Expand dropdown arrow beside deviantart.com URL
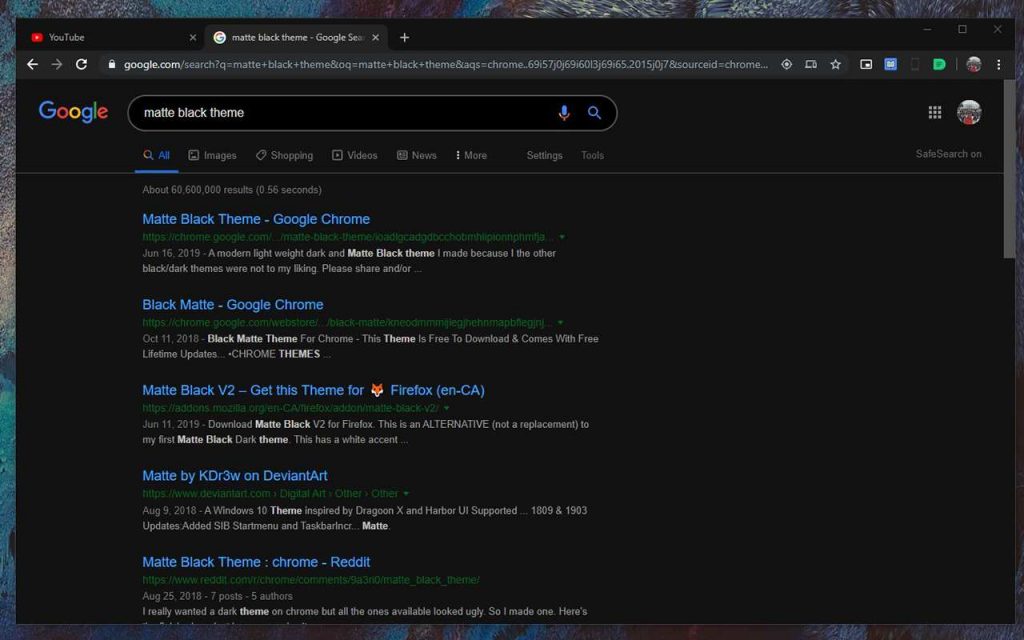The image size is (1024, 640). pos(406,494)
